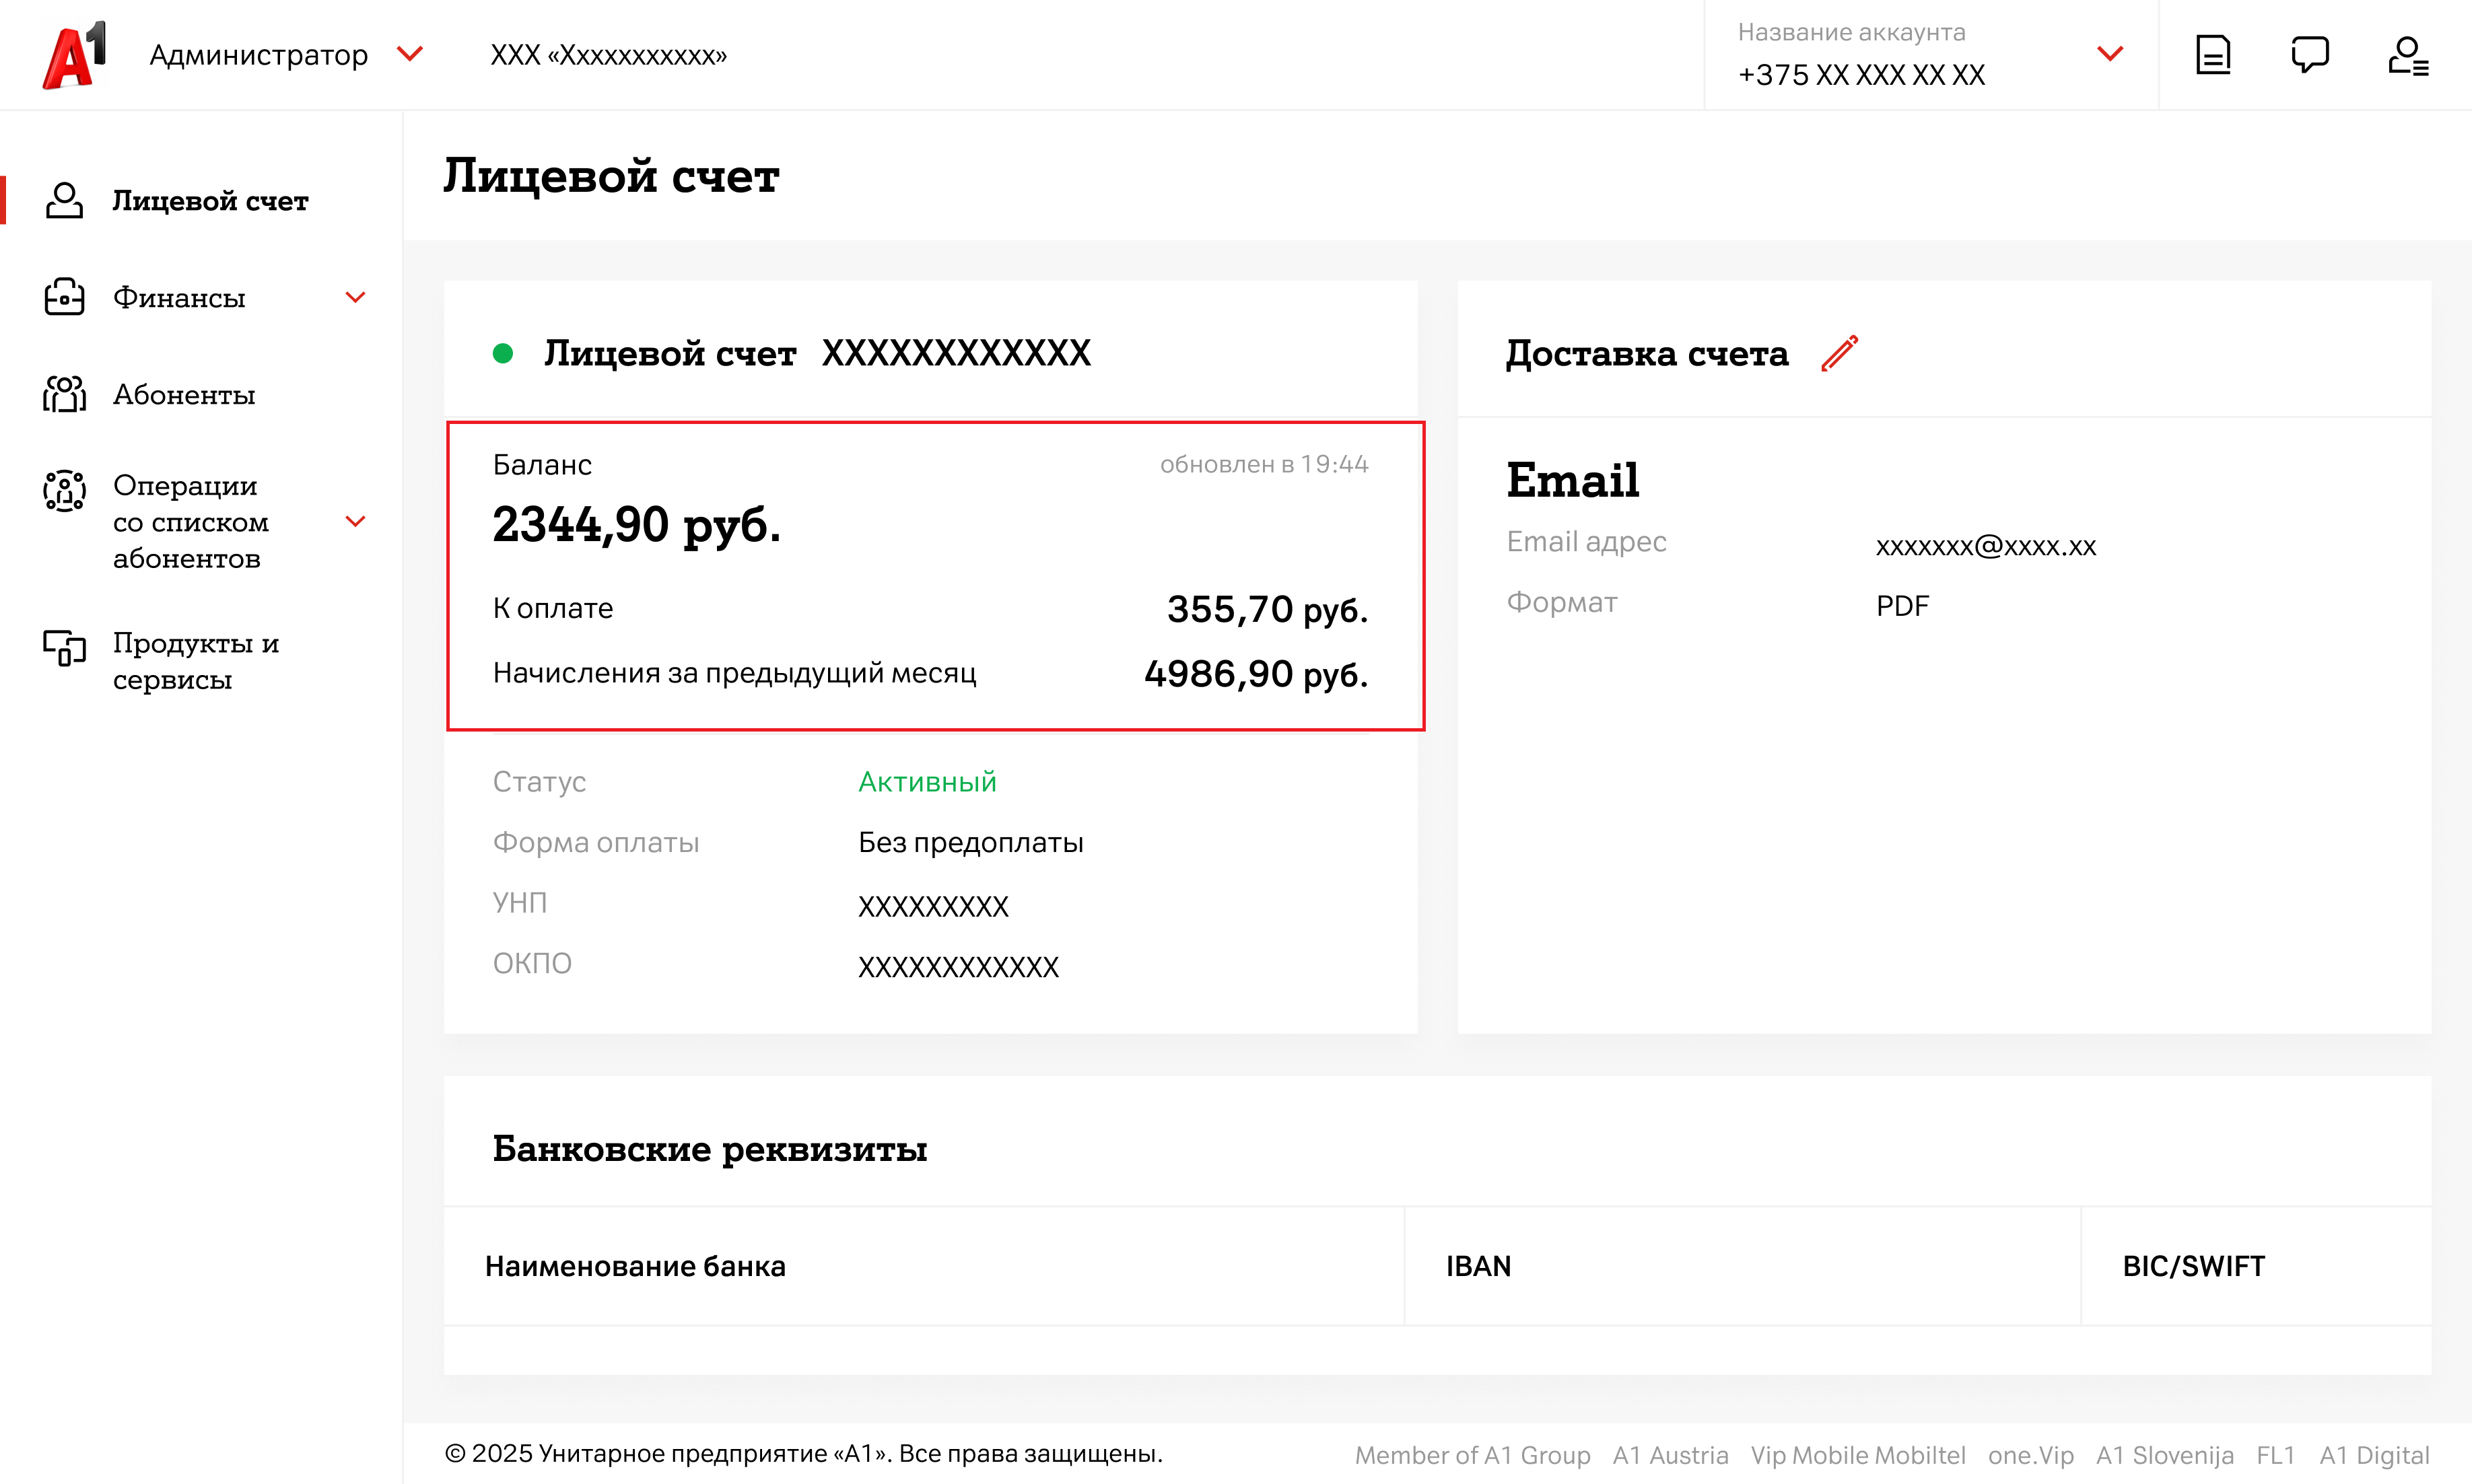This screenshot has width=2474, height=1484.
Task: Click the Финансы briefcase icon
Action: click(x=64, y=297)
